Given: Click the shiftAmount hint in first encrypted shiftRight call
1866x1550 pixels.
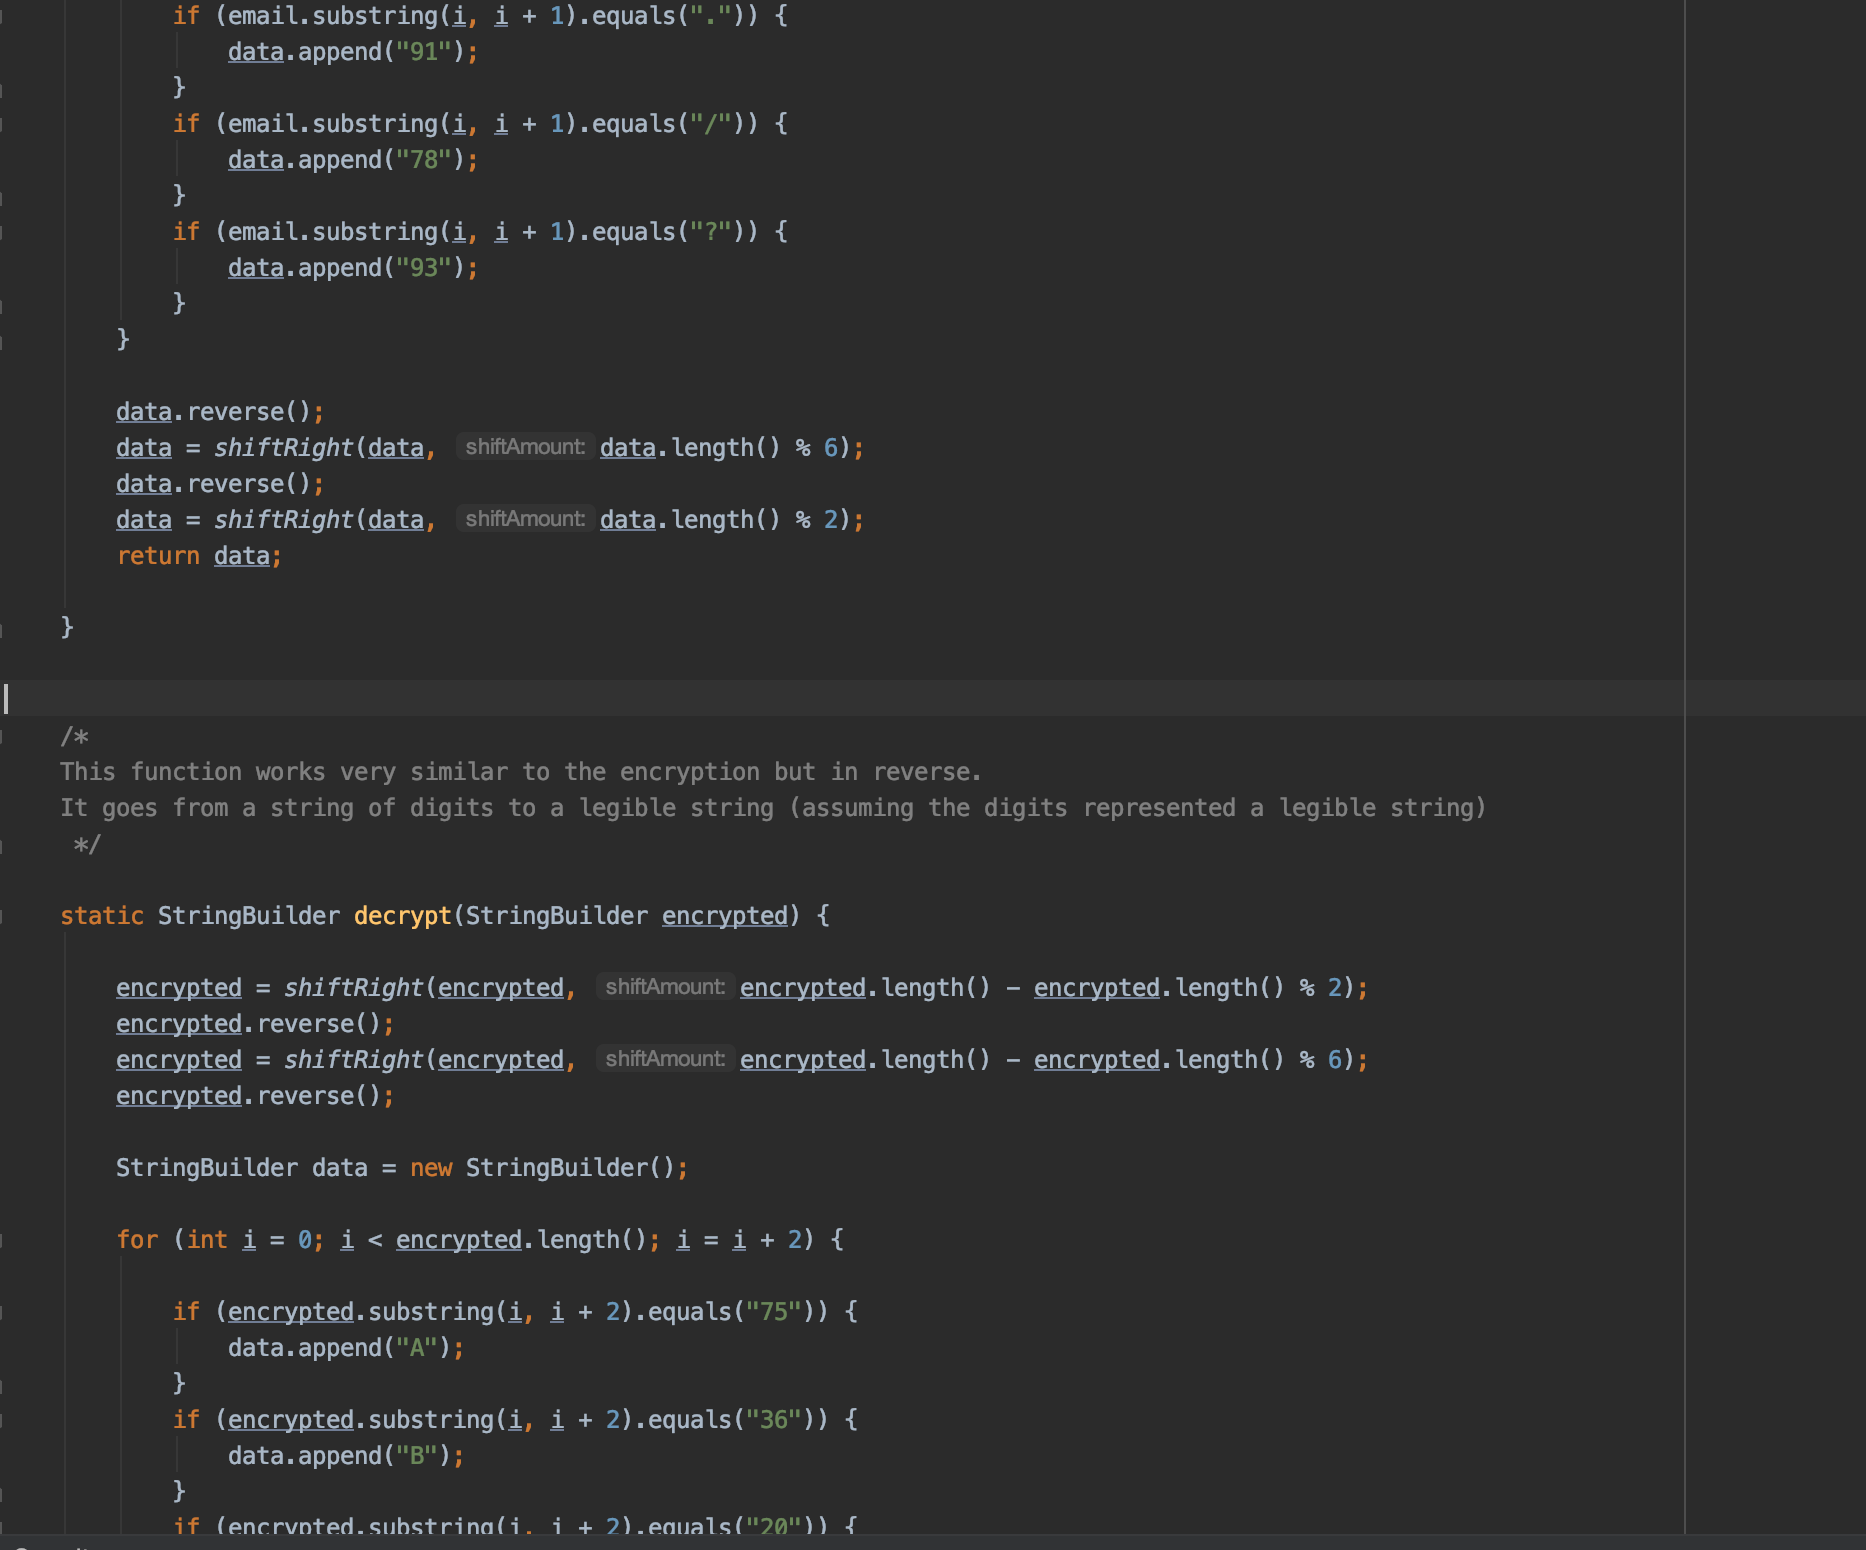Looking at the screenshot, I should pyautogui.click(x=665, y=987).
